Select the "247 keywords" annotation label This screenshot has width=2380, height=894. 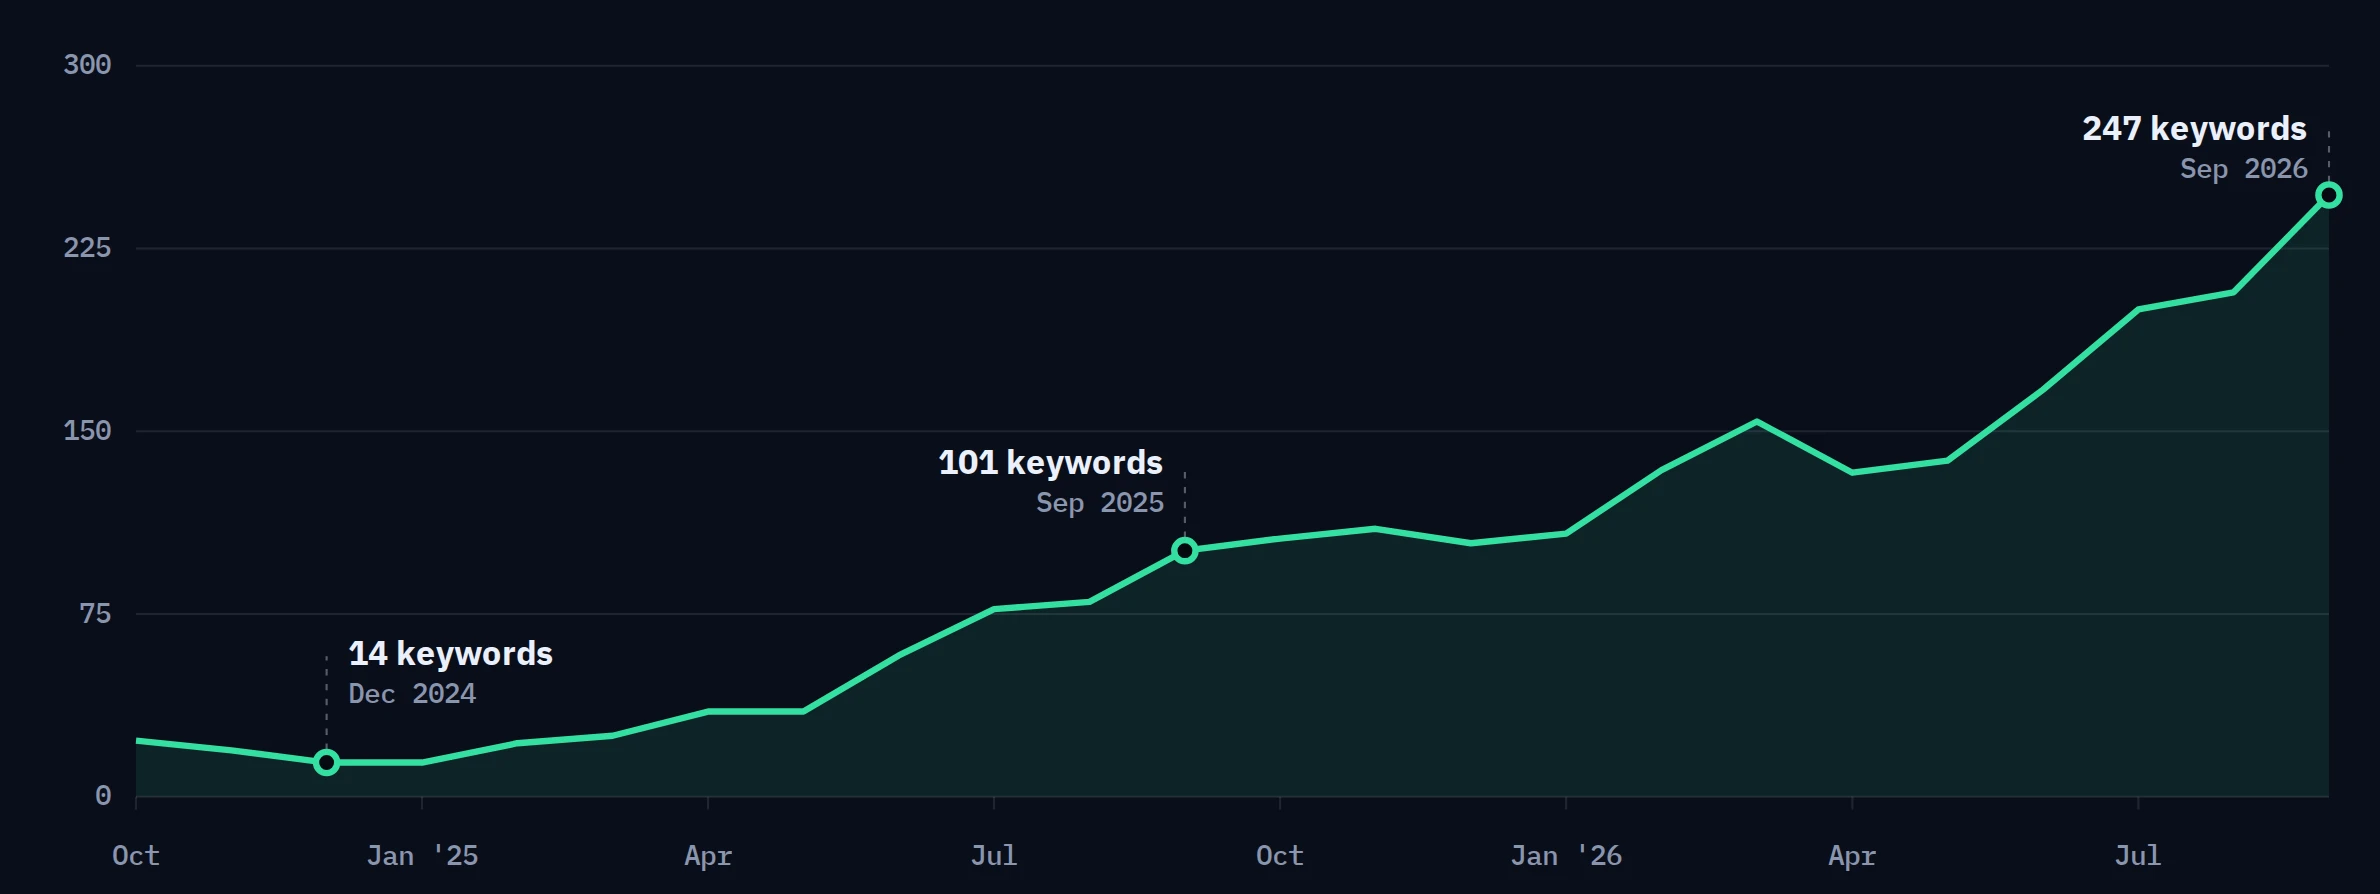(x=2195, y=128)
